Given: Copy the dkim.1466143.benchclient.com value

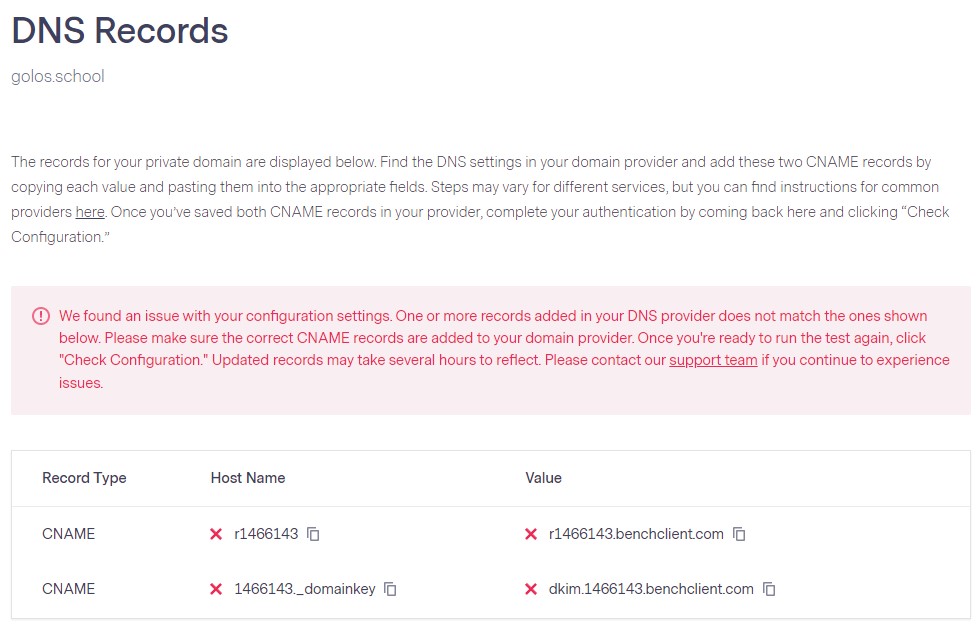Looking at the screenshot, I should click(769, 589).
